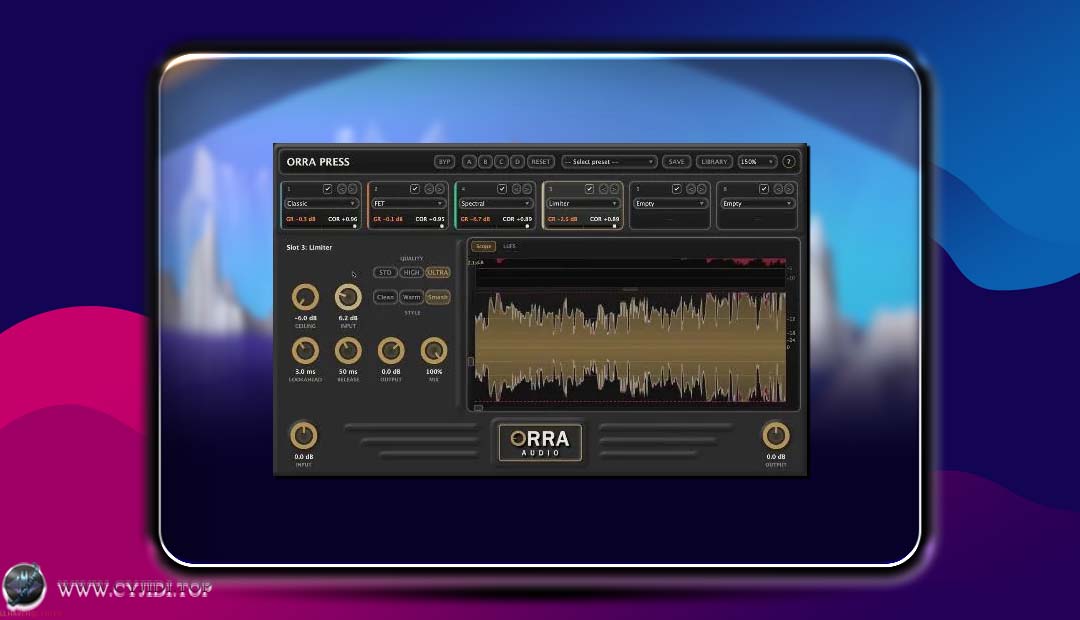The width and height of the screenshot is (1080, 620).
Task: Click the RESET button
Action: pos(541,162)
